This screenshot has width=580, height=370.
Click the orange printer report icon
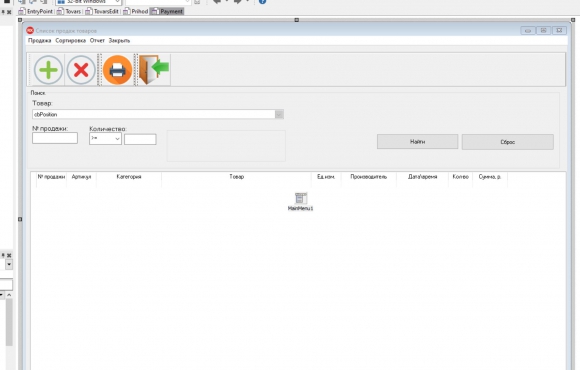(117, 70)
